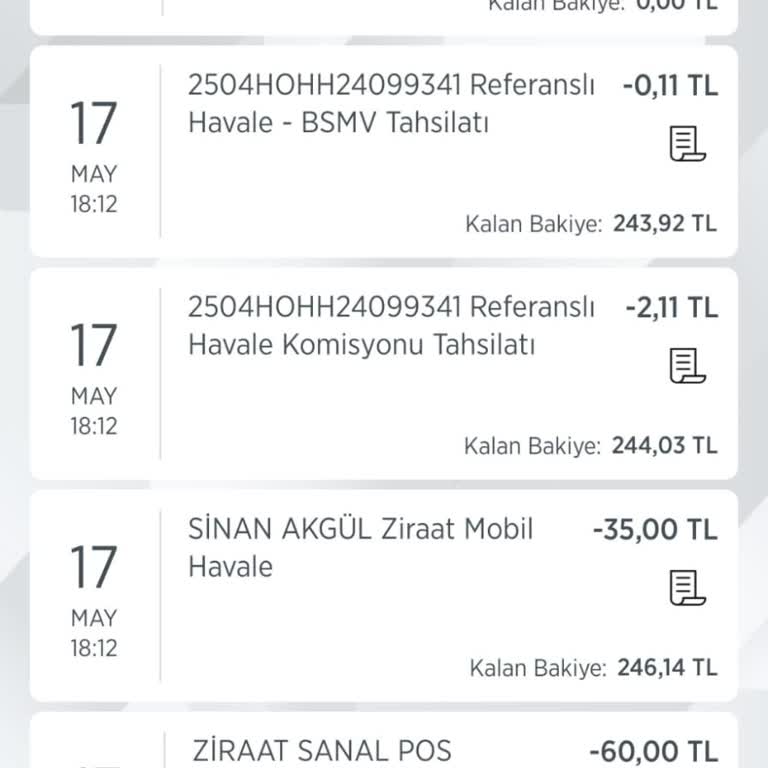Open SİNAN AKGÜL Ziraat Mobil Havale entry

click(x=361, y=548)
